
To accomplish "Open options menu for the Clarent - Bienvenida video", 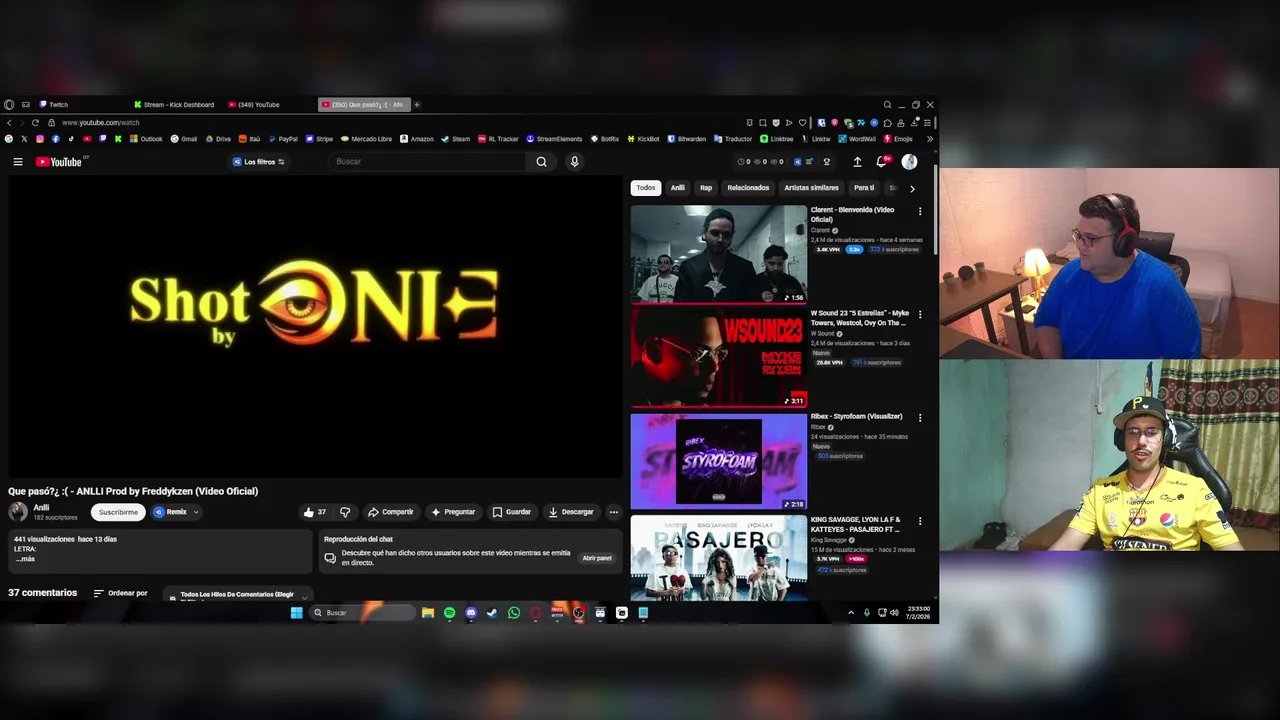I will [920, 211].
